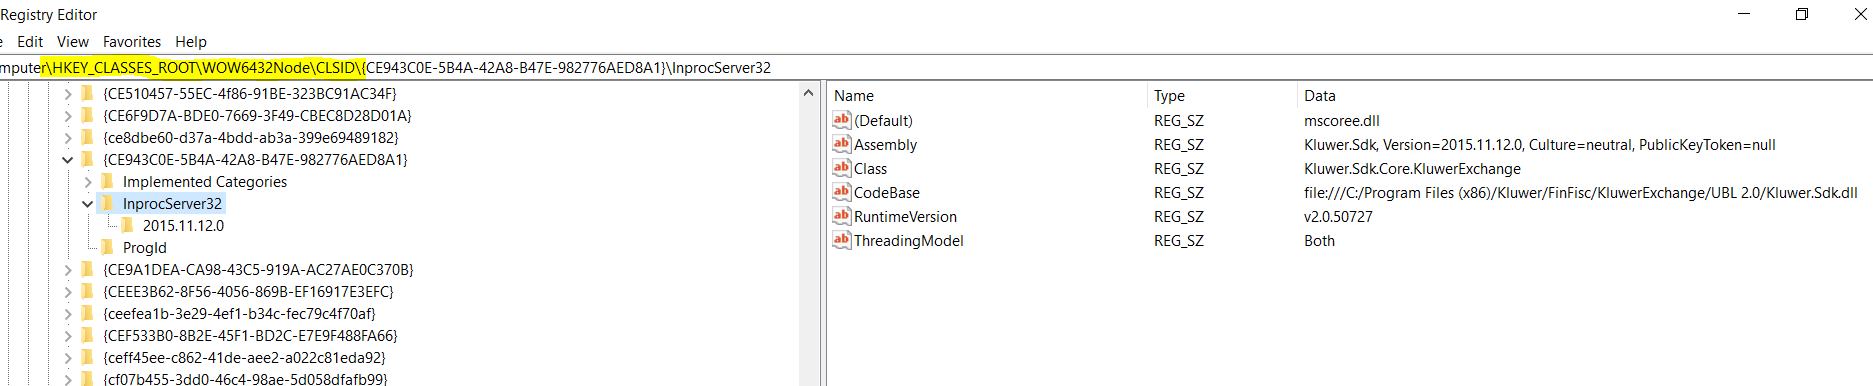Click the string value icon for (Default)
This screenshot has width=1873, height=386.
pos(842,120)
